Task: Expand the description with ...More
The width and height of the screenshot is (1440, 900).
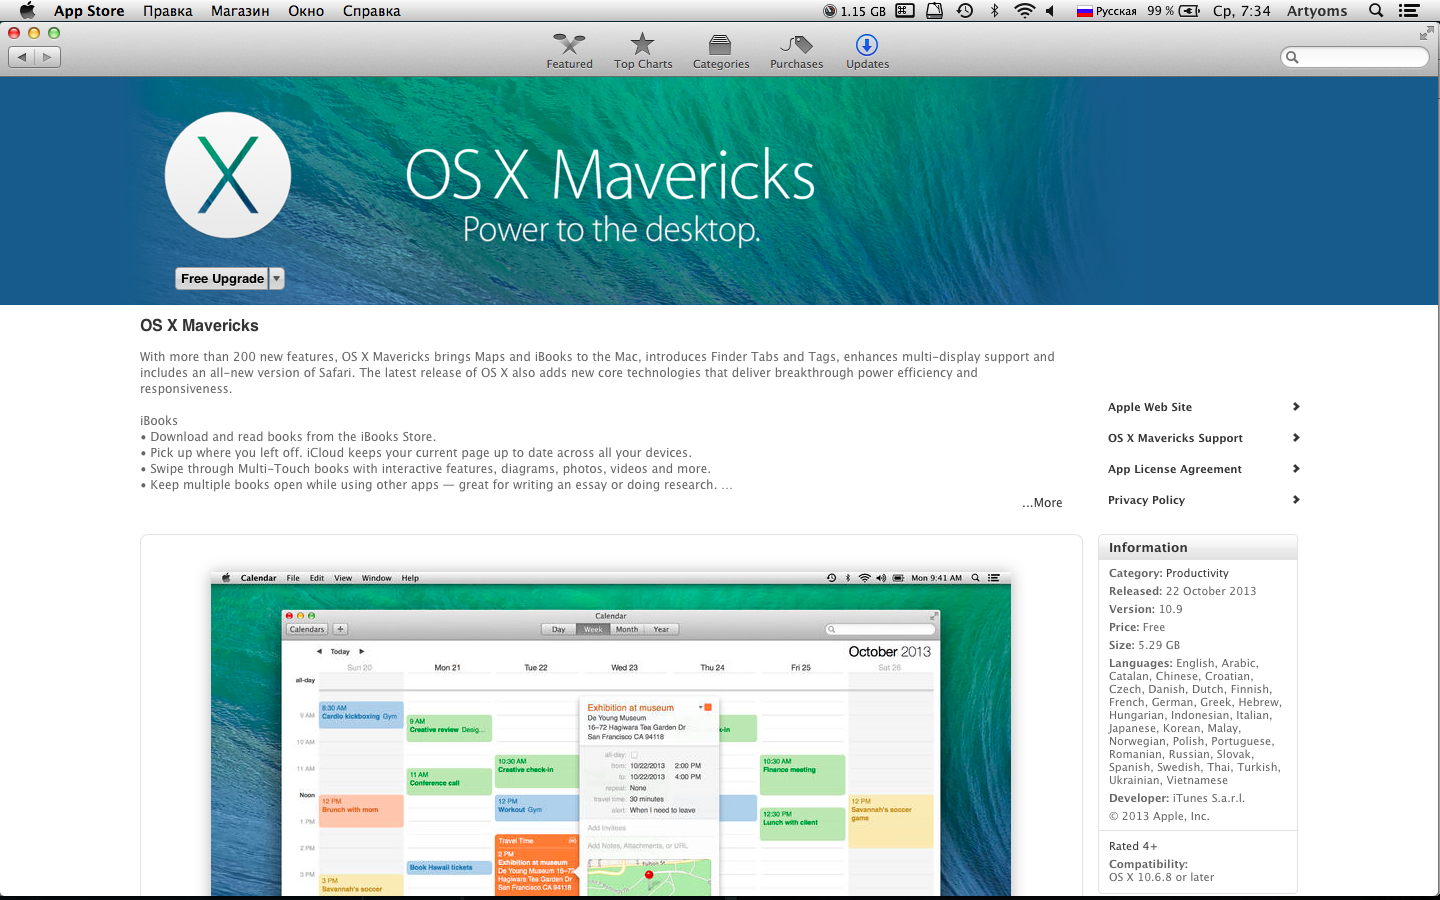Action: click(1042, 503)
